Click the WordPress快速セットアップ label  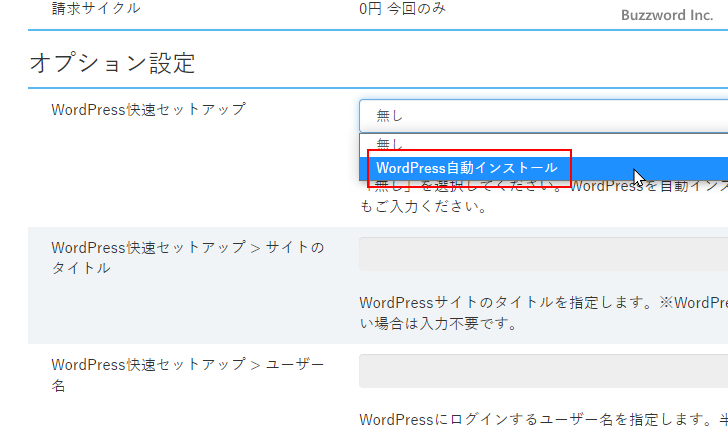pos(148,110)
